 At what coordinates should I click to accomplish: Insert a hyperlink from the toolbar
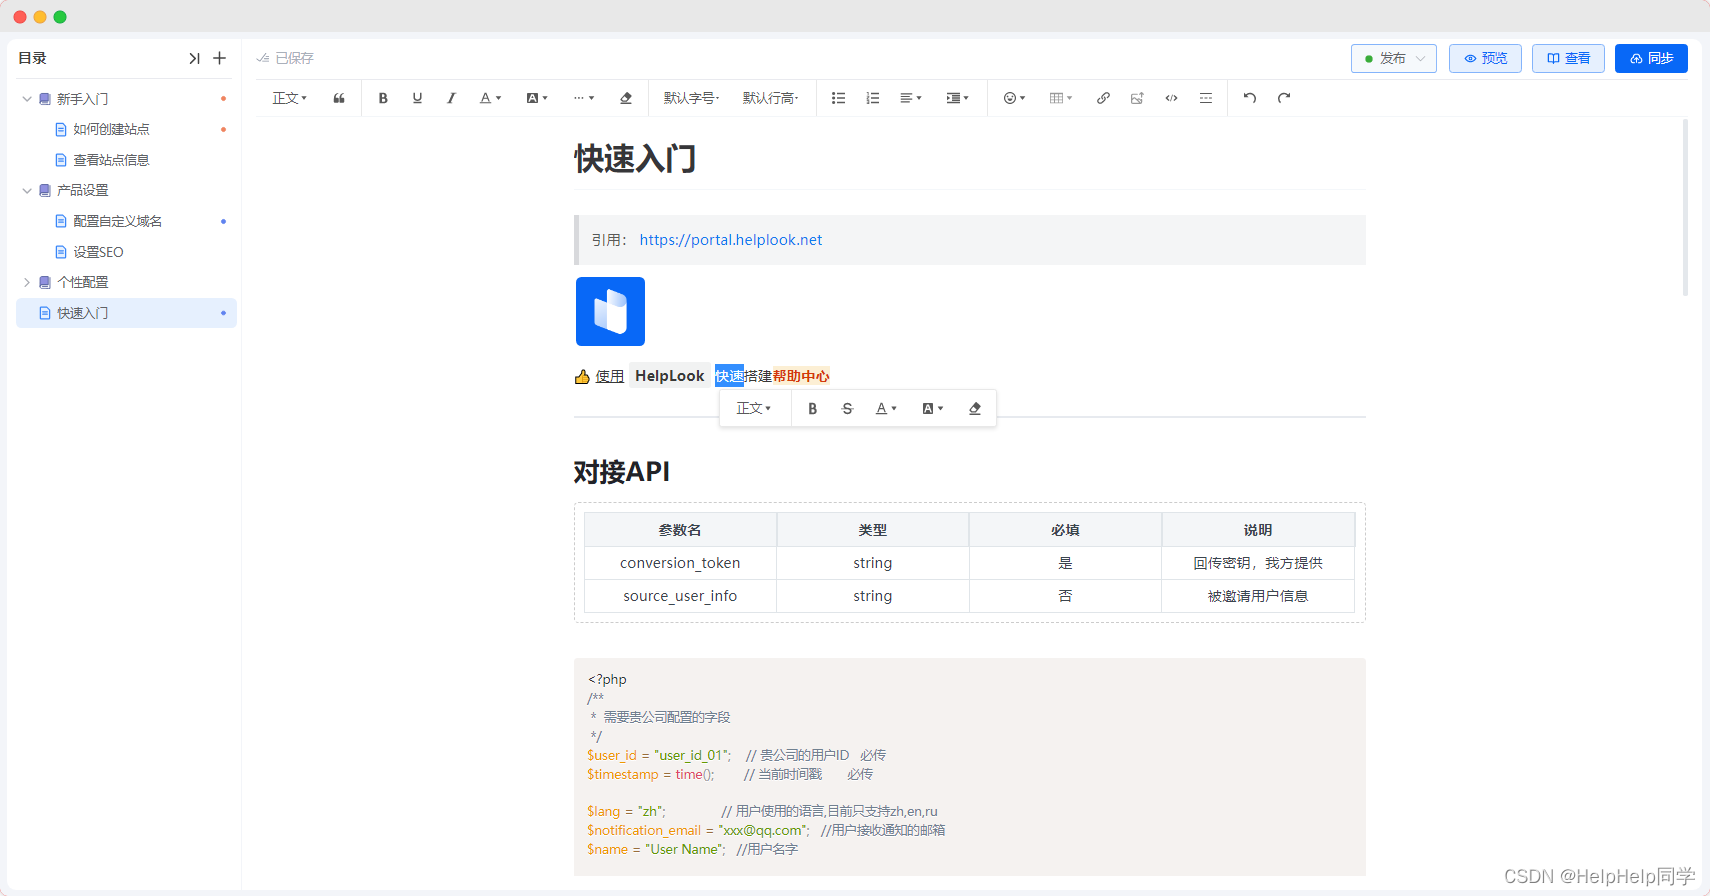1103,98
